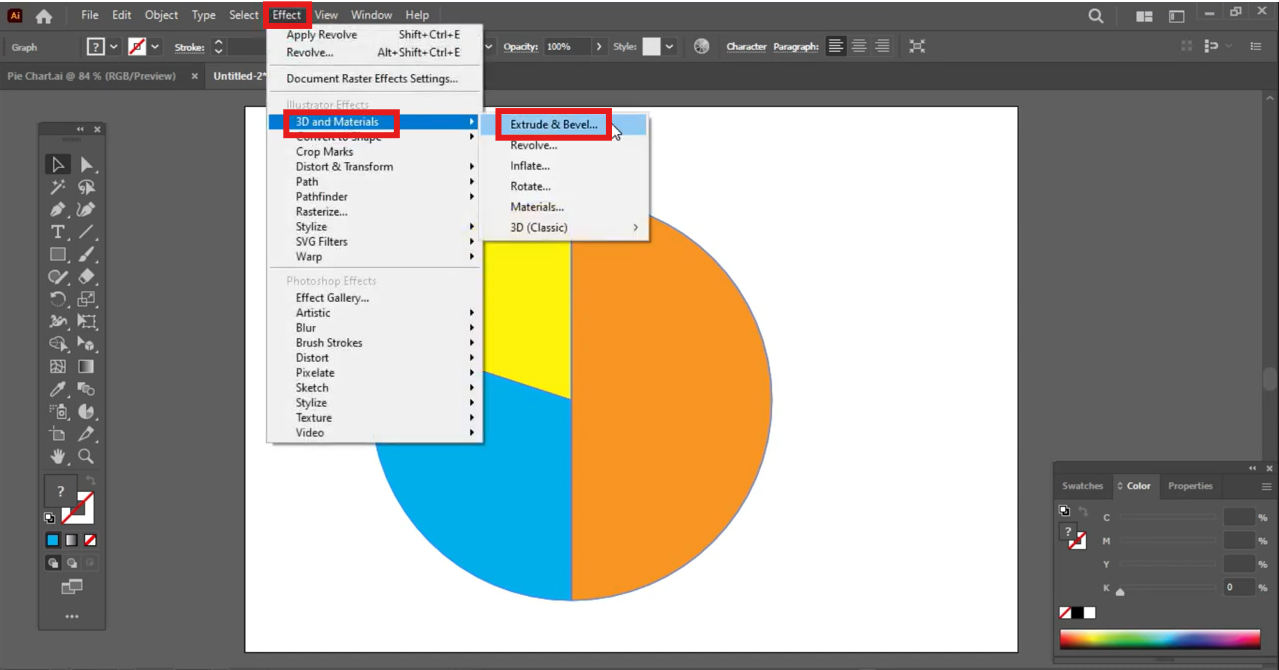Select the Shaper tool
Image resolution: width=1279 pixels, height=670 pixels.
pyautogui.click(x=58, y=277)
